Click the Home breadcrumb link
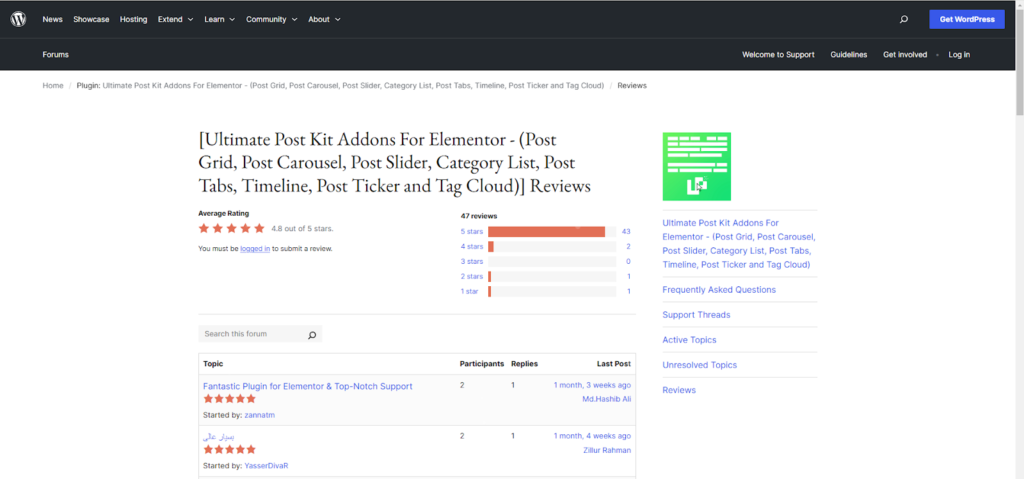 point(52,85)
